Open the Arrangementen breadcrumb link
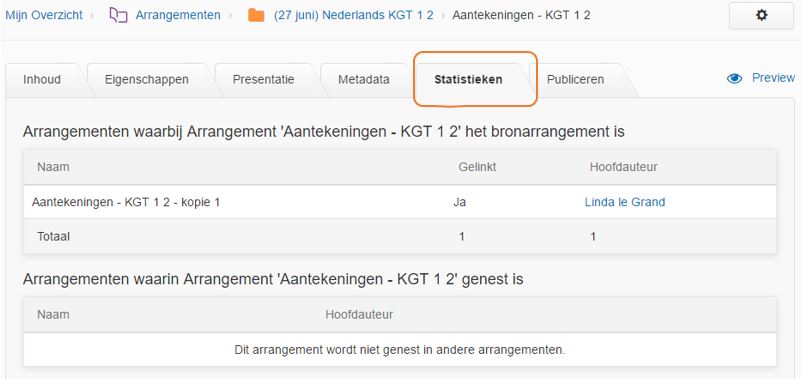This screenshot has width=801, height=379. click(178, 15)
